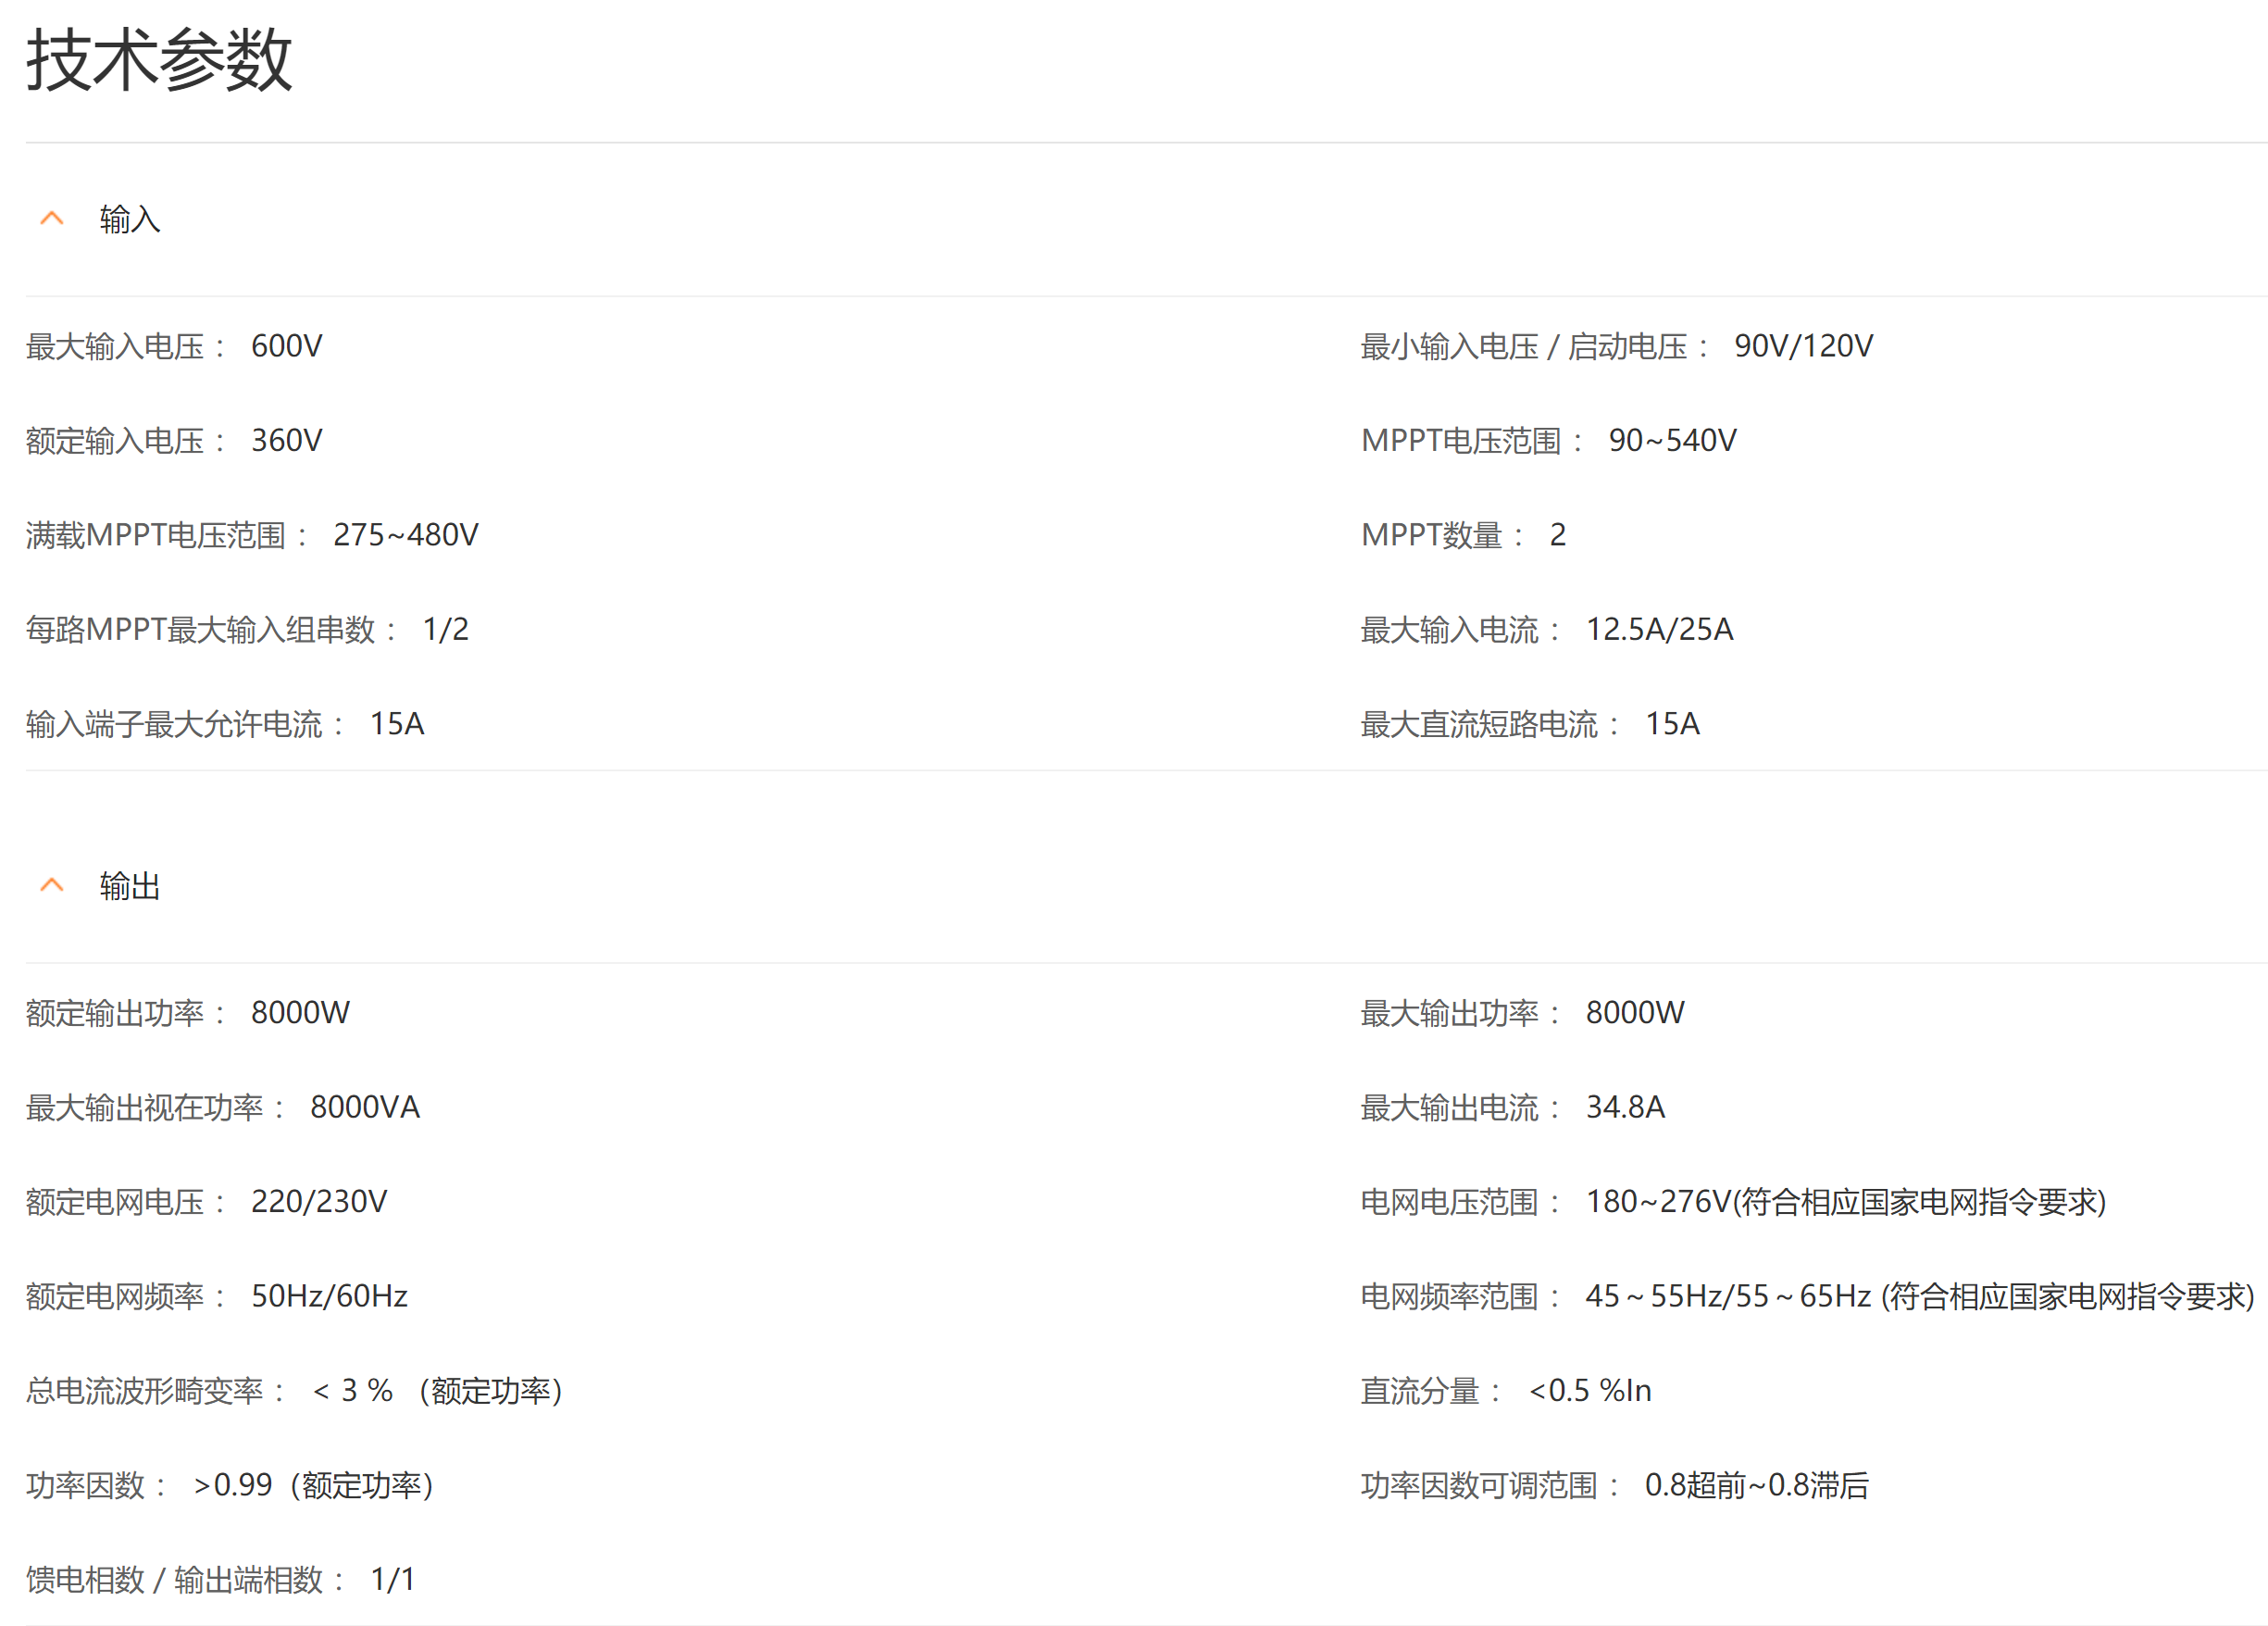Click the 最大输入电流 12.5A/25A value
Screen dimensions: 2268x1626
coord(1659,629)
